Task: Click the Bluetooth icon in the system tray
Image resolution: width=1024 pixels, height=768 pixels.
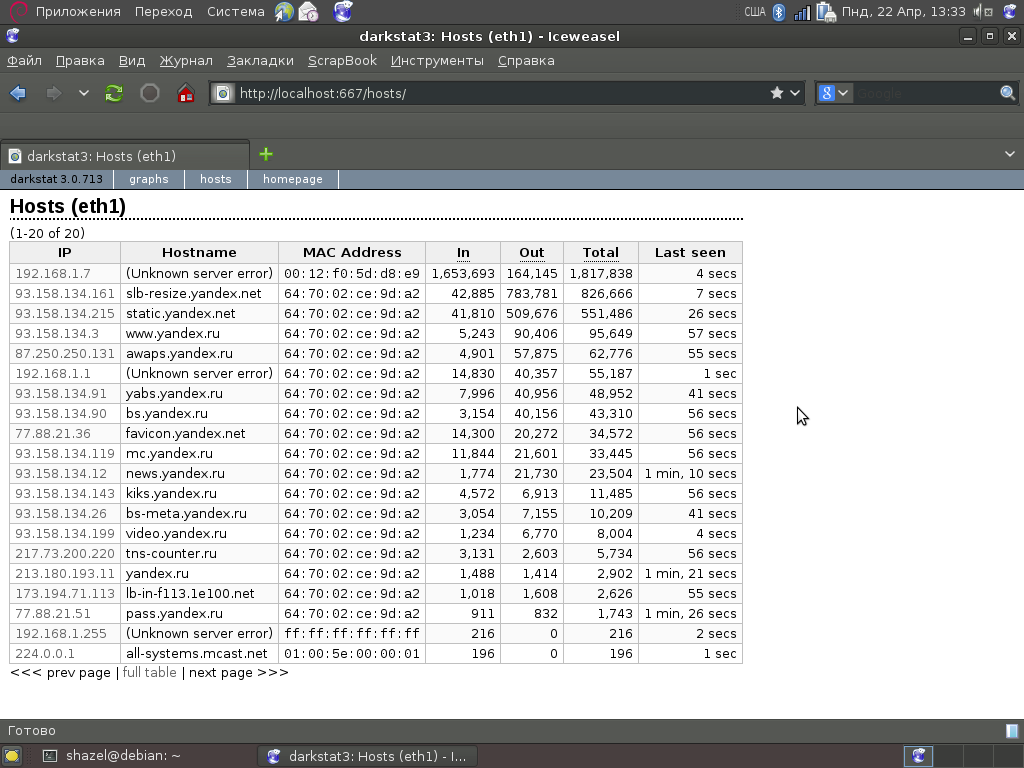Action: [x=779, y=12]
